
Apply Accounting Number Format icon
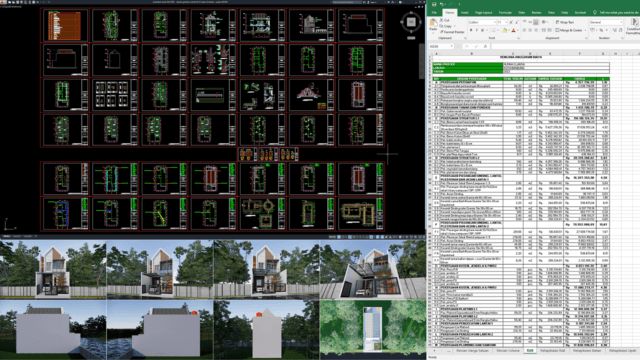click(592, 30)
